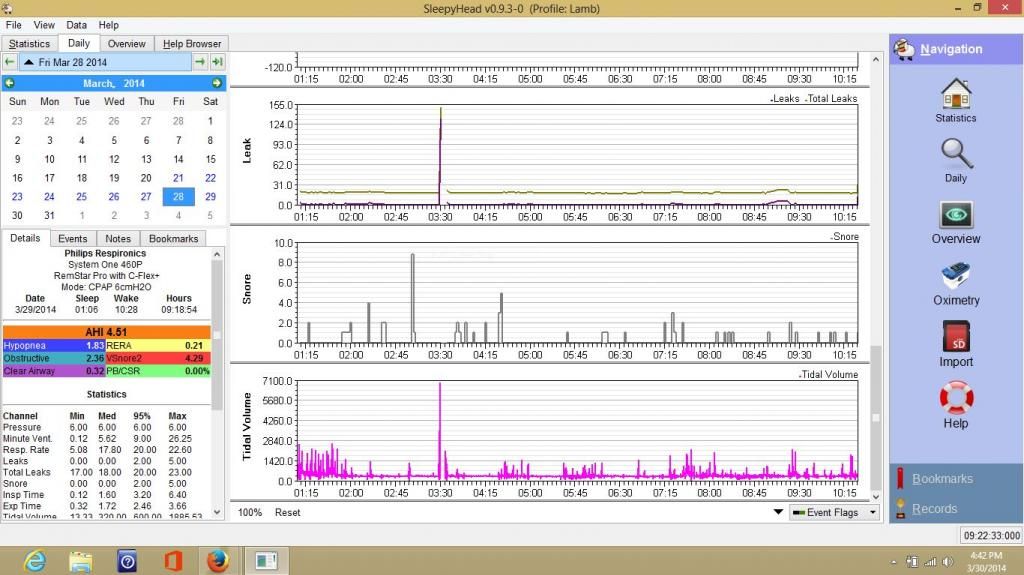Select March 24 in calendar
This screenshot has width=1024, height=575.
[x=49, y=196]
